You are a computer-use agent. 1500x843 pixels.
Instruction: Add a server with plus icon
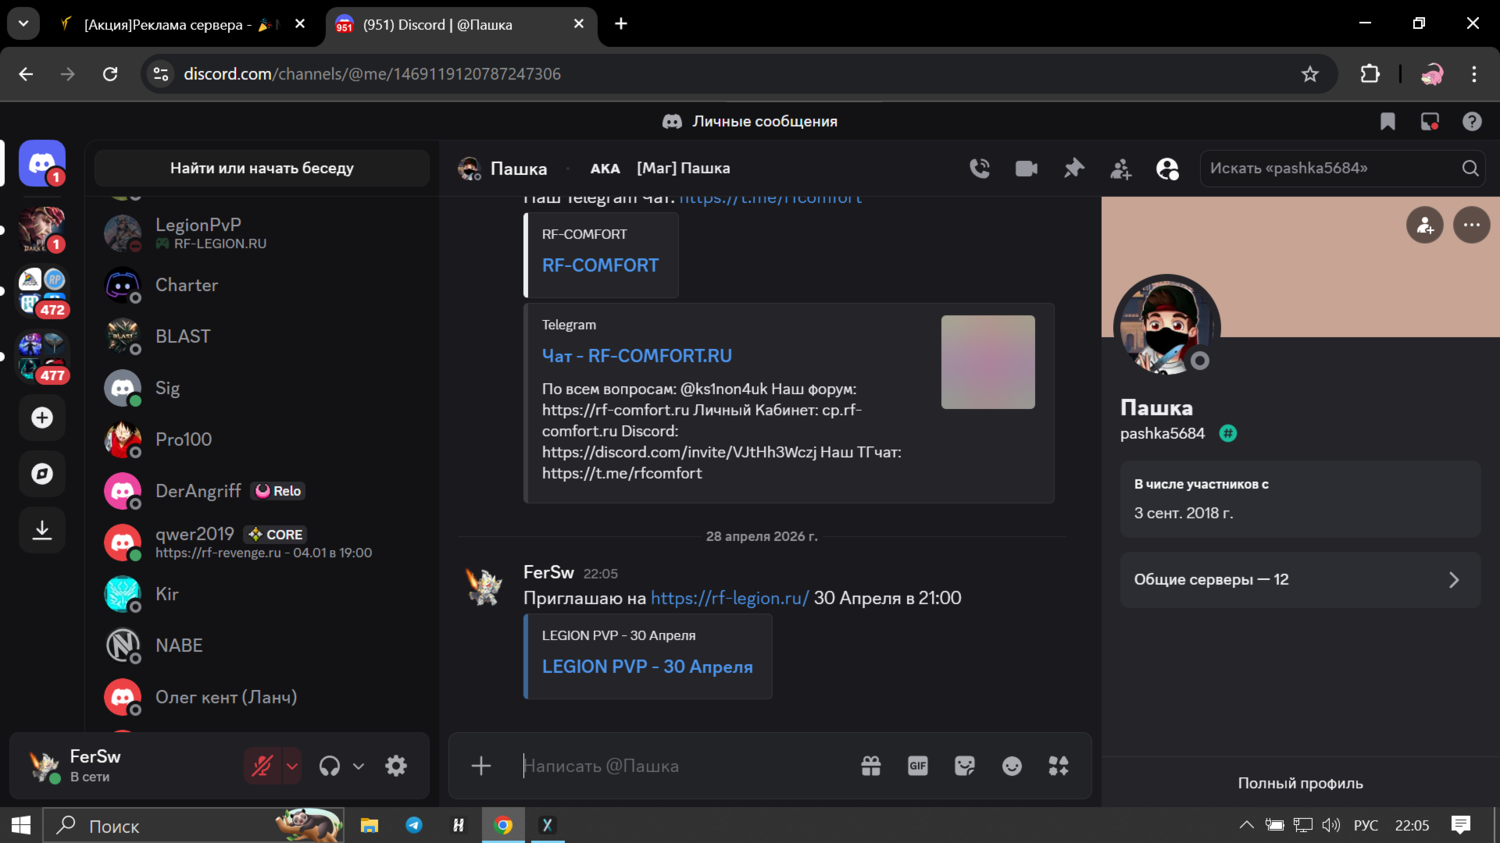(42, 418)
